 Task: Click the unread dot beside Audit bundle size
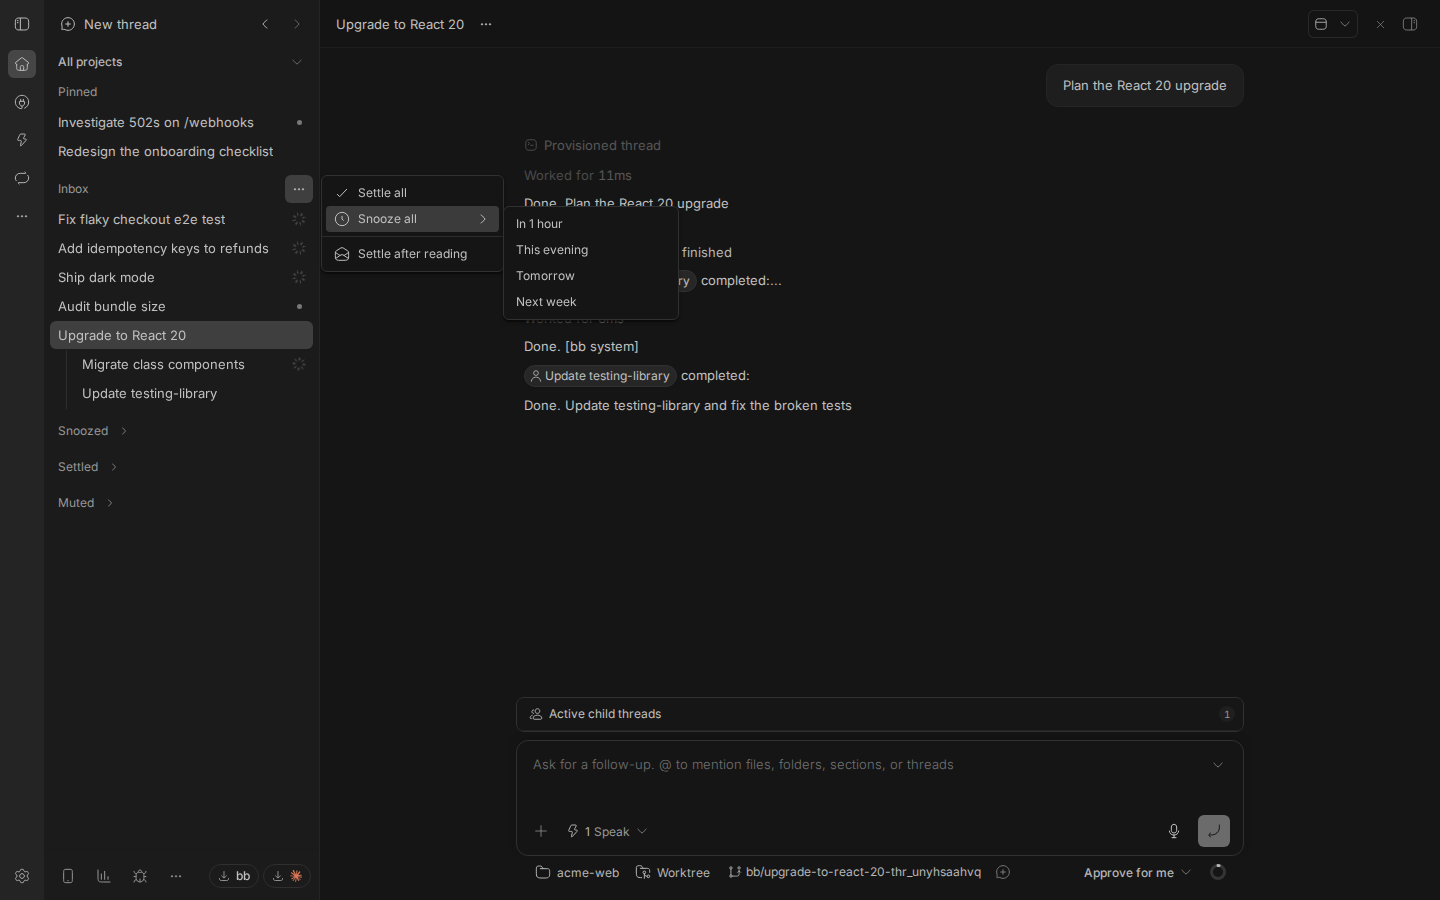pos(299,306)
